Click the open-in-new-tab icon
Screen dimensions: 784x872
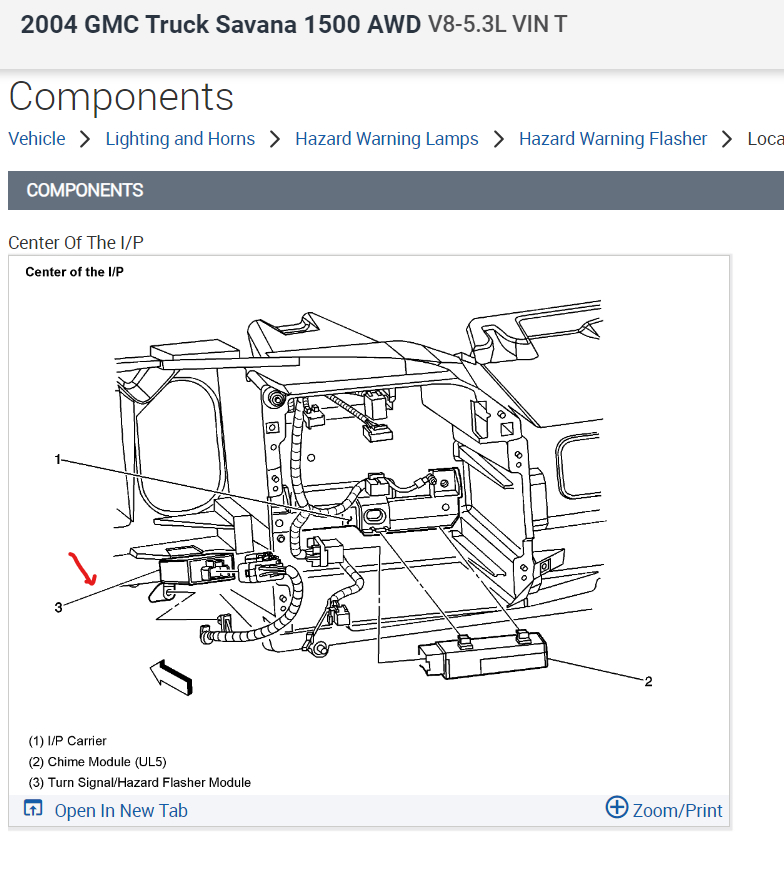click(33, 808)
